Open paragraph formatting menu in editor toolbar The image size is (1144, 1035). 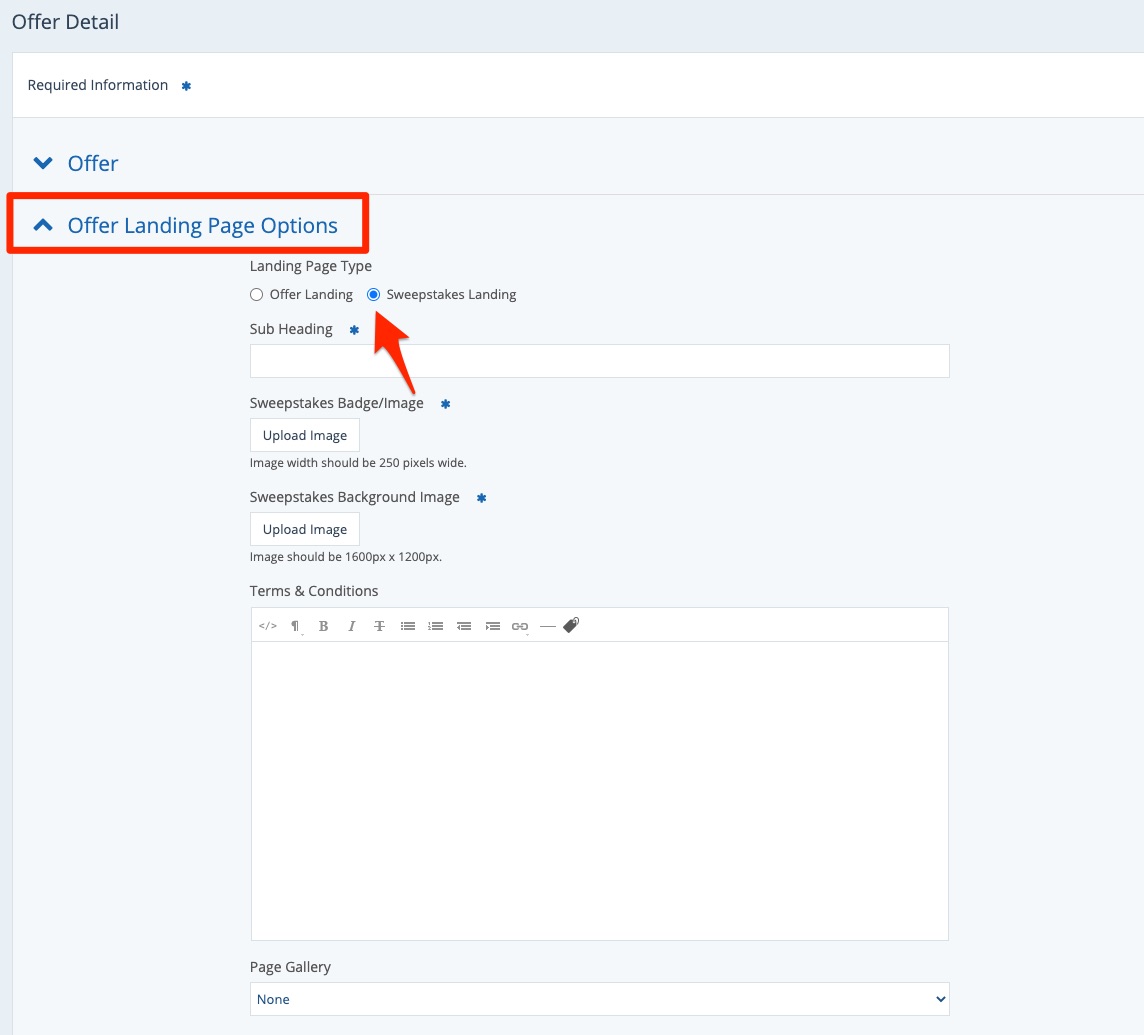(x=295, y=626)
